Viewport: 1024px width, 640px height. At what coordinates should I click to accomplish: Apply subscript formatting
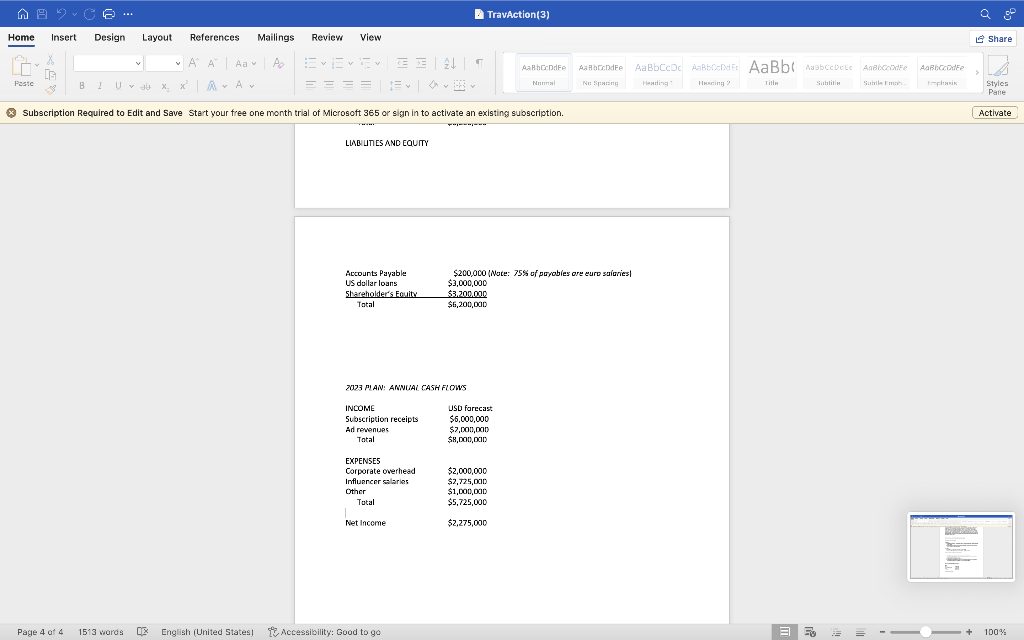coord(165,86)
